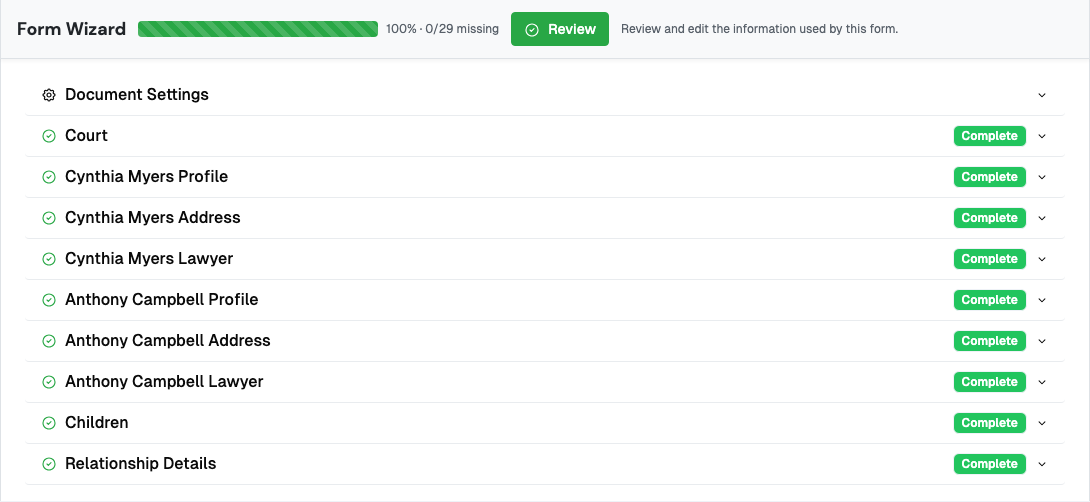This screenshot has width=1090, height=502.
Task: Click Complete badge for Cynthia Myers Address
Action: click(989, 218)
